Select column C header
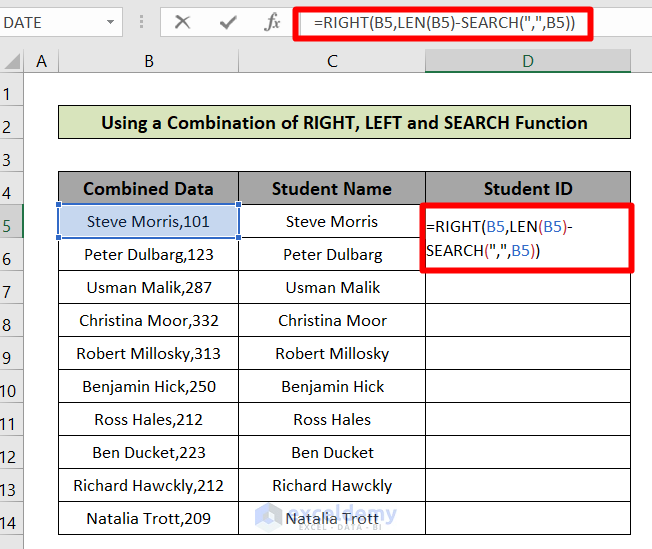 coord(332,62)
